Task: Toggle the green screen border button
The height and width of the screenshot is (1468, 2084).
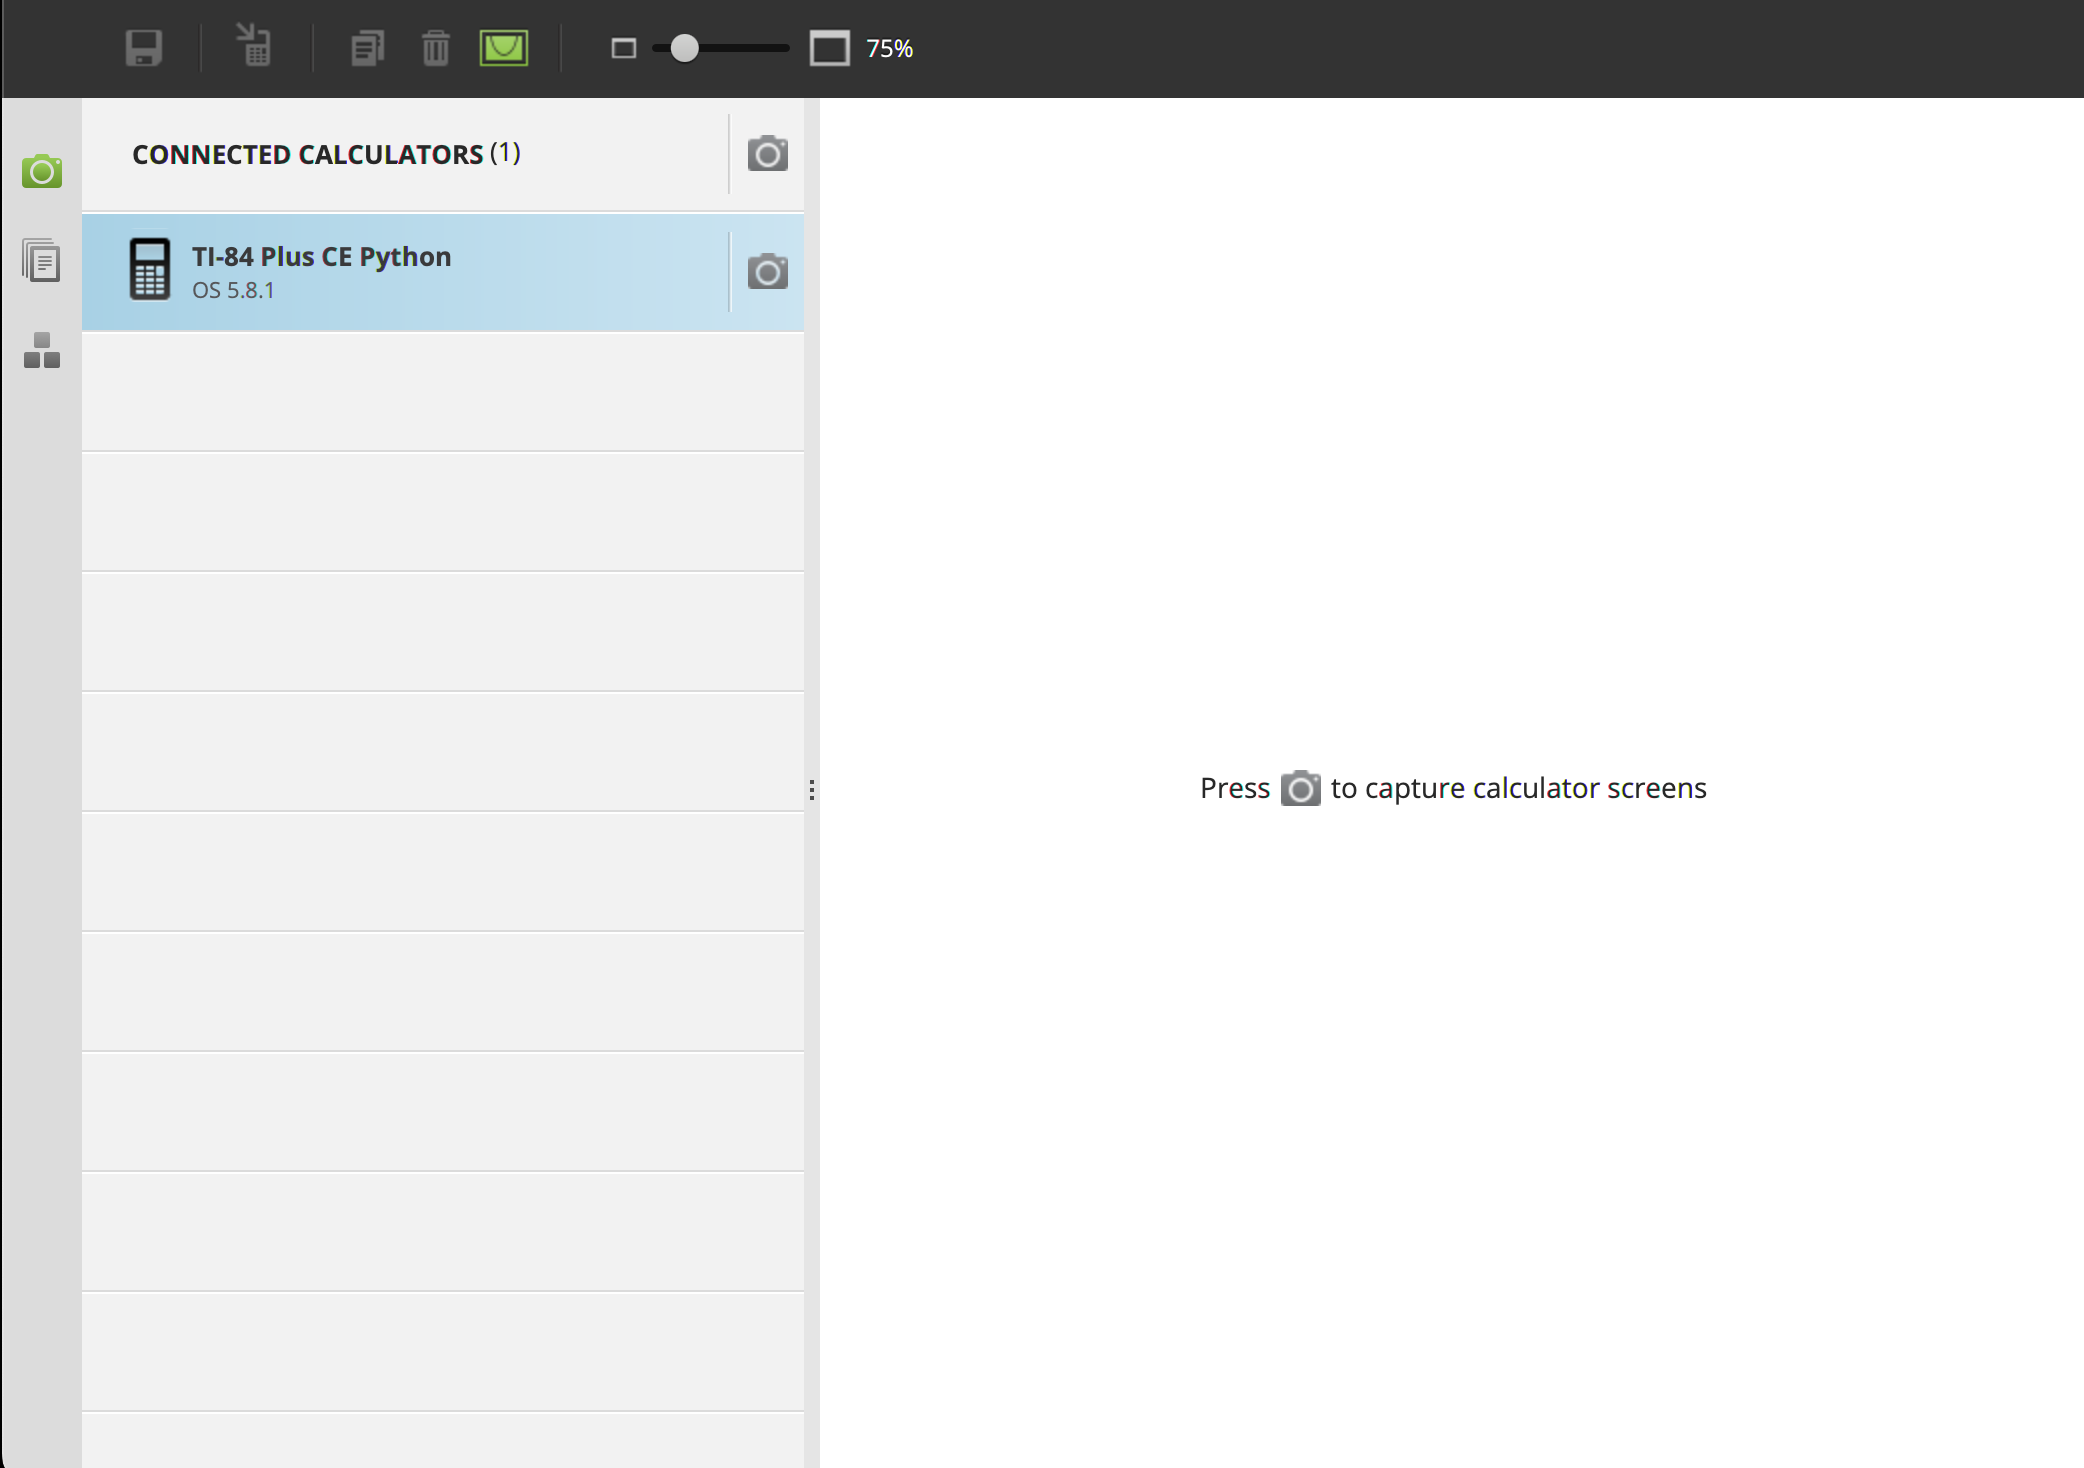Action: click(504, 48)
